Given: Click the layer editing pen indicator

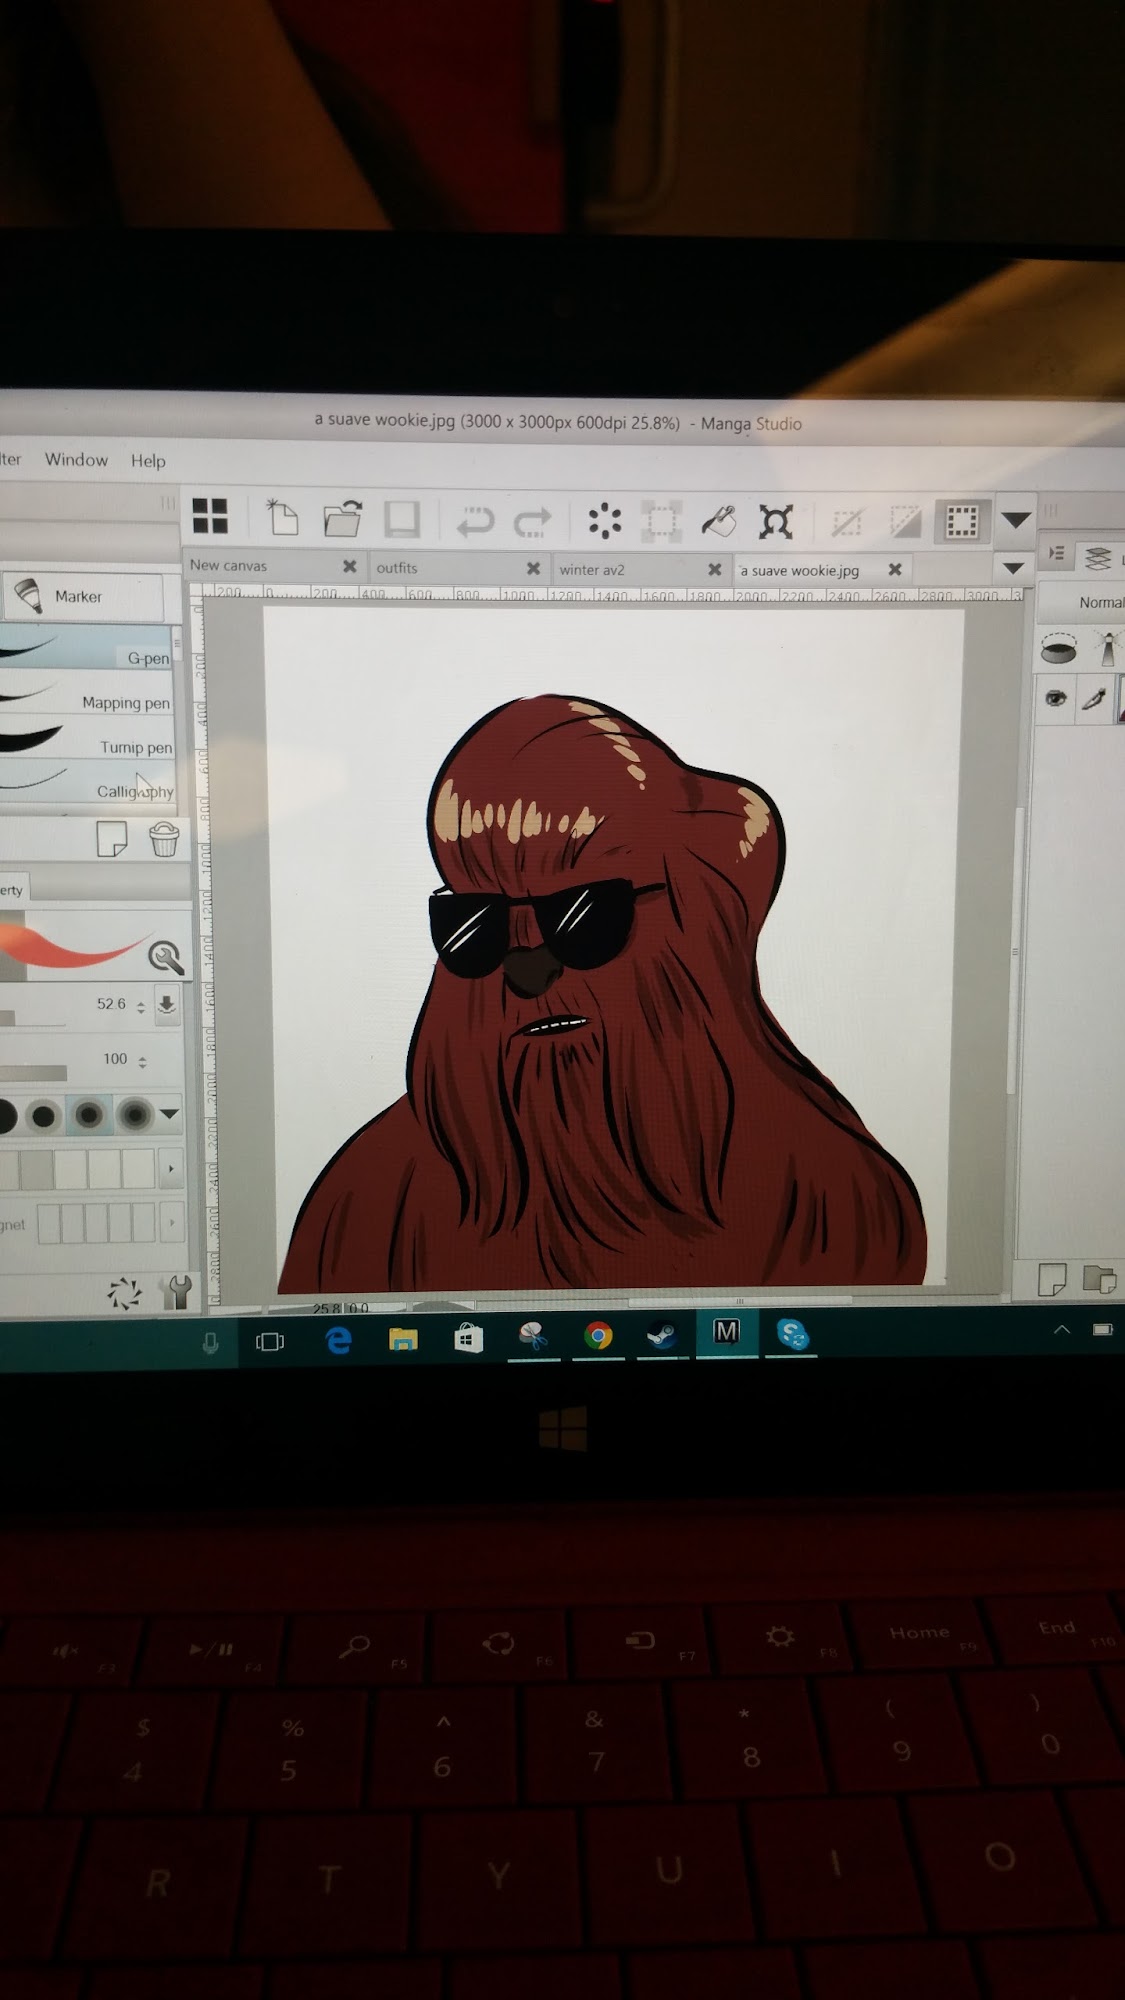Looking at the screenshot, I should [1094, 698].
